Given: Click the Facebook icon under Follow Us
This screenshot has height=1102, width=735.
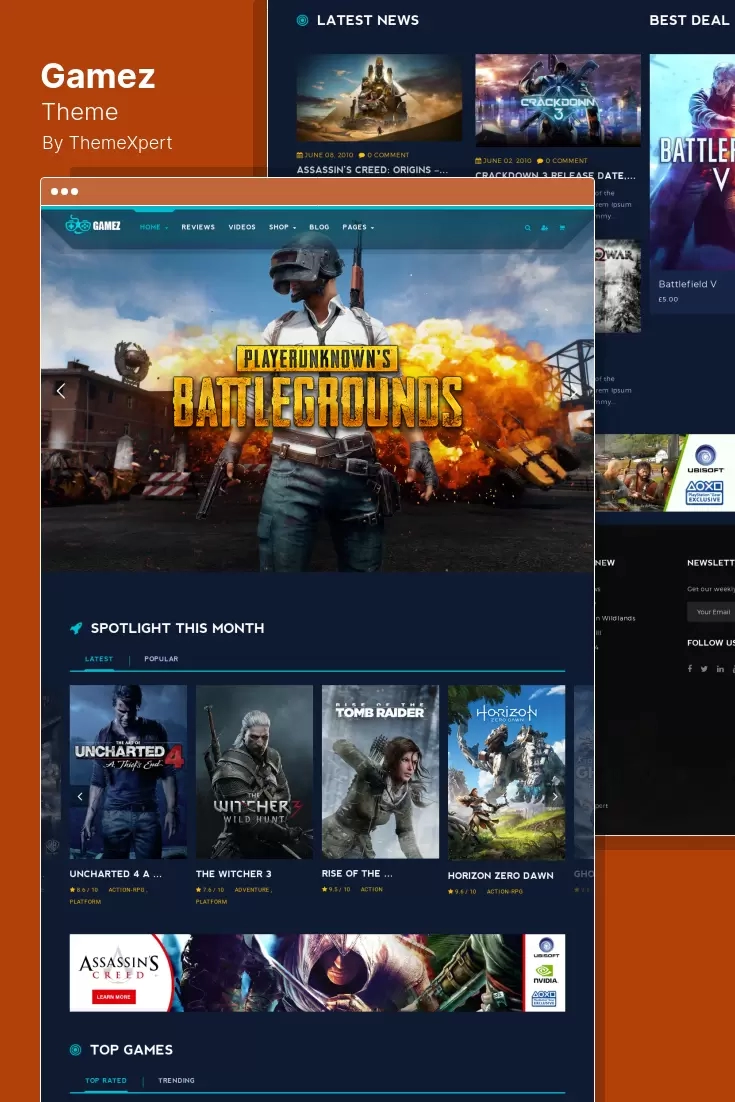Looking at the screenshot, I should tap(690, 669).
